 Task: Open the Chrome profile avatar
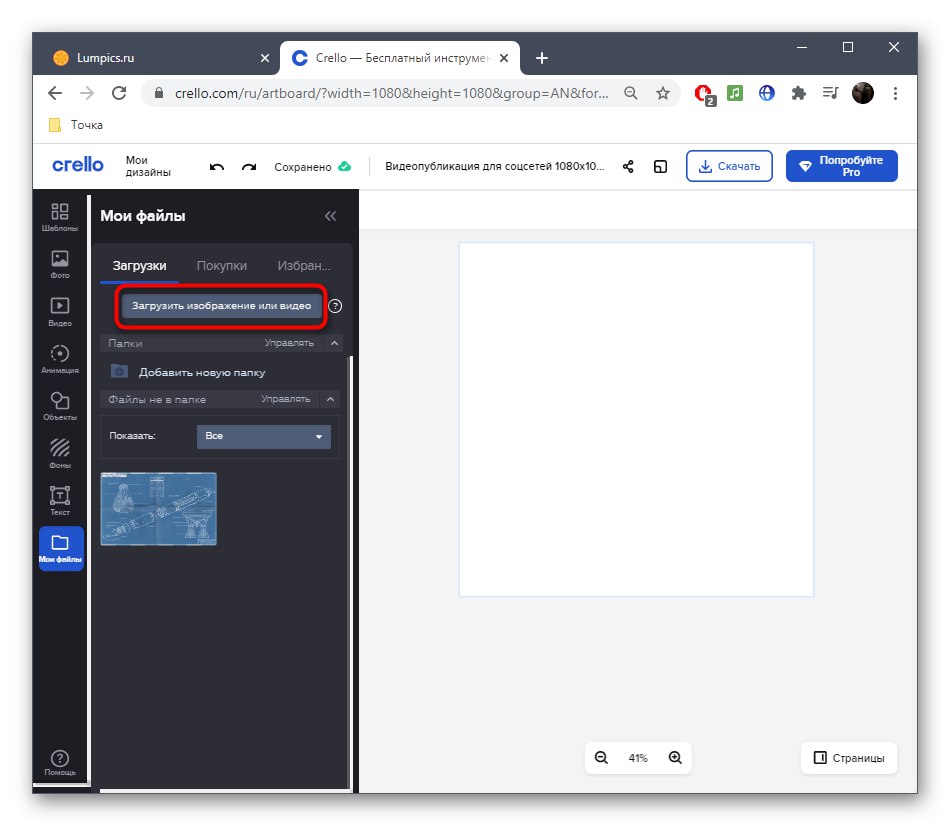[863, 93]
